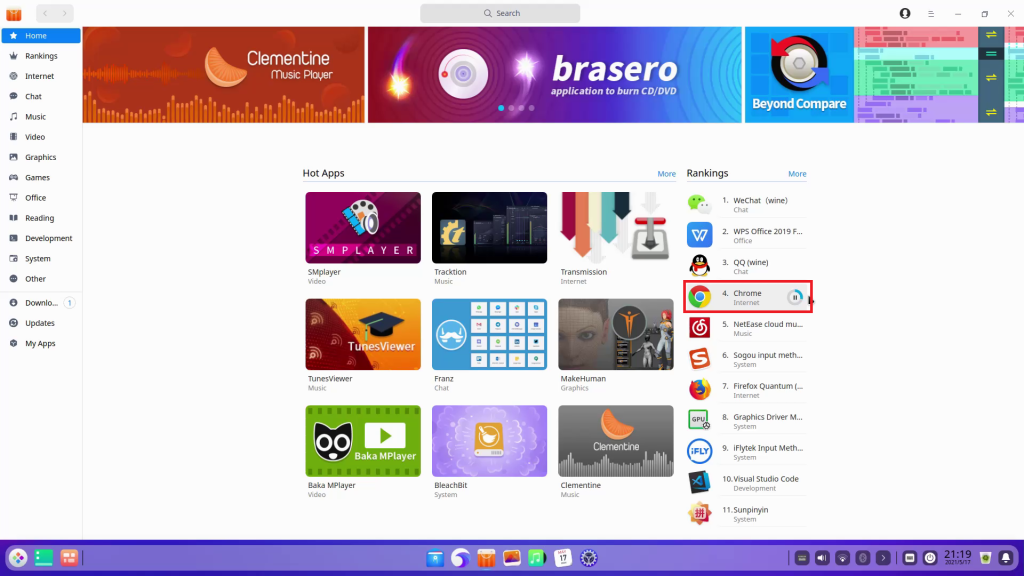The image size is (1024, 576).
Task: Click the iFlytek Input Method icon
Action: tap(699, 451)
